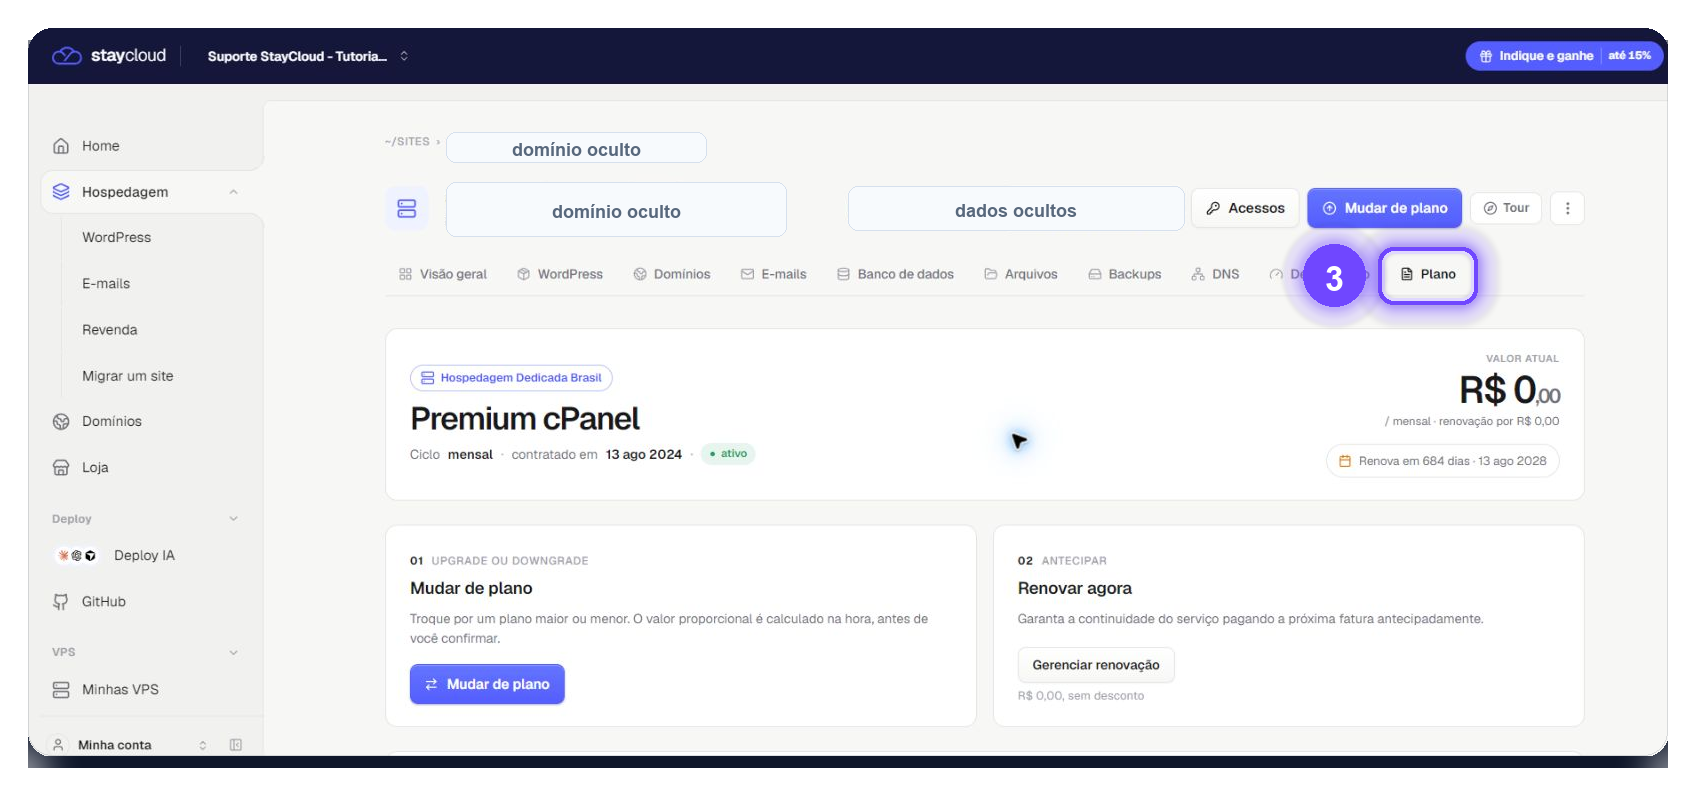The image size is (1696, 796).
Task: Click 'R$ 0,00, sem desconto' text
Action: (1081, 696)
